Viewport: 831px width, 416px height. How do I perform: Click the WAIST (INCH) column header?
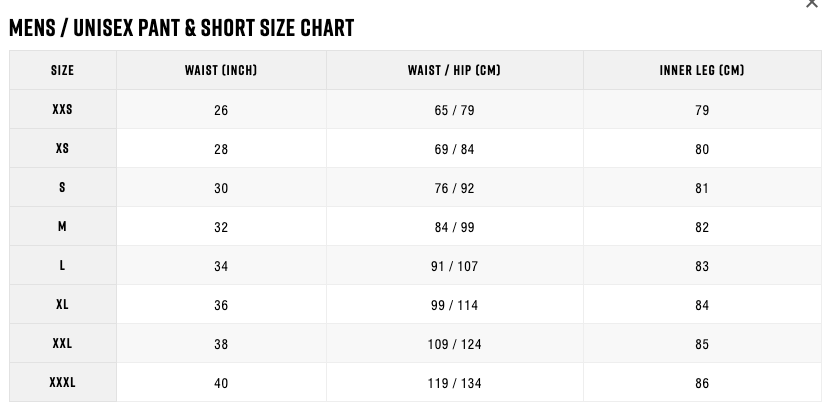click(221, 70)
